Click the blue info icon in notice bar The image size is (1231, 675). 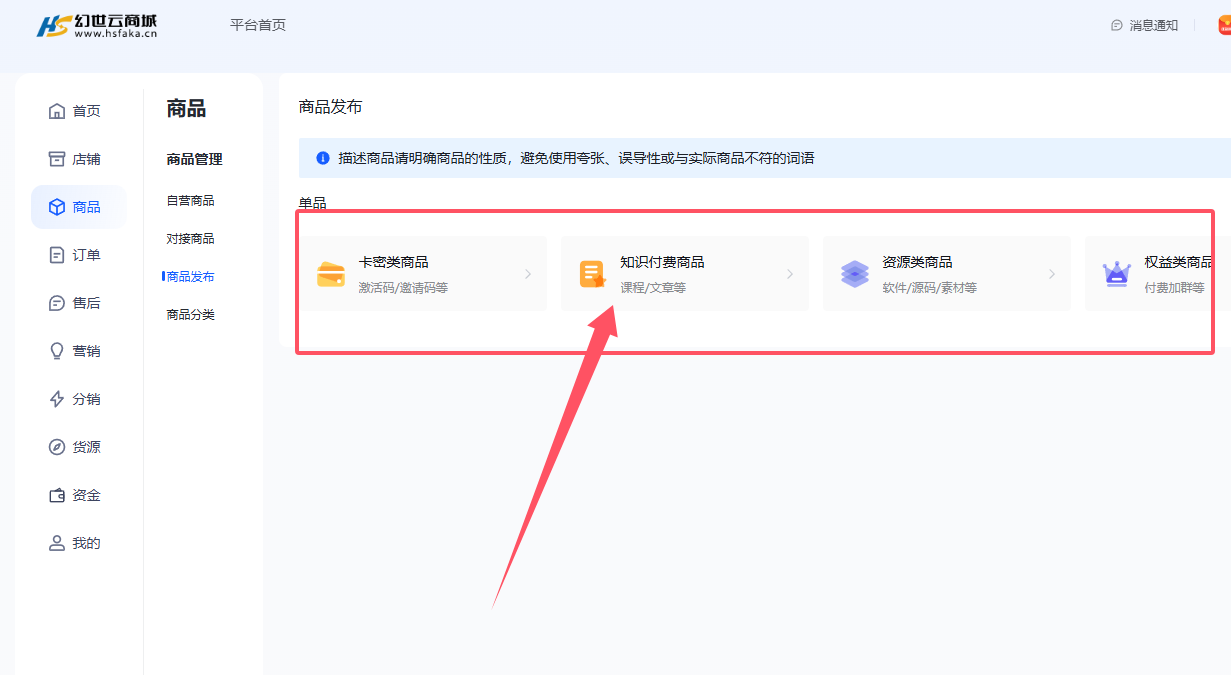(323, 158)
